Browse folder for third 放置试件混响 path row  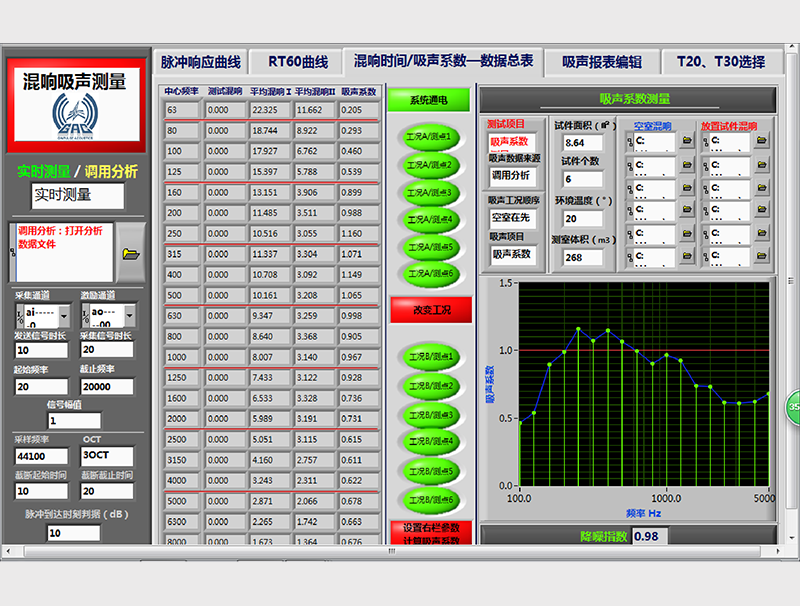tap(762, 188)
